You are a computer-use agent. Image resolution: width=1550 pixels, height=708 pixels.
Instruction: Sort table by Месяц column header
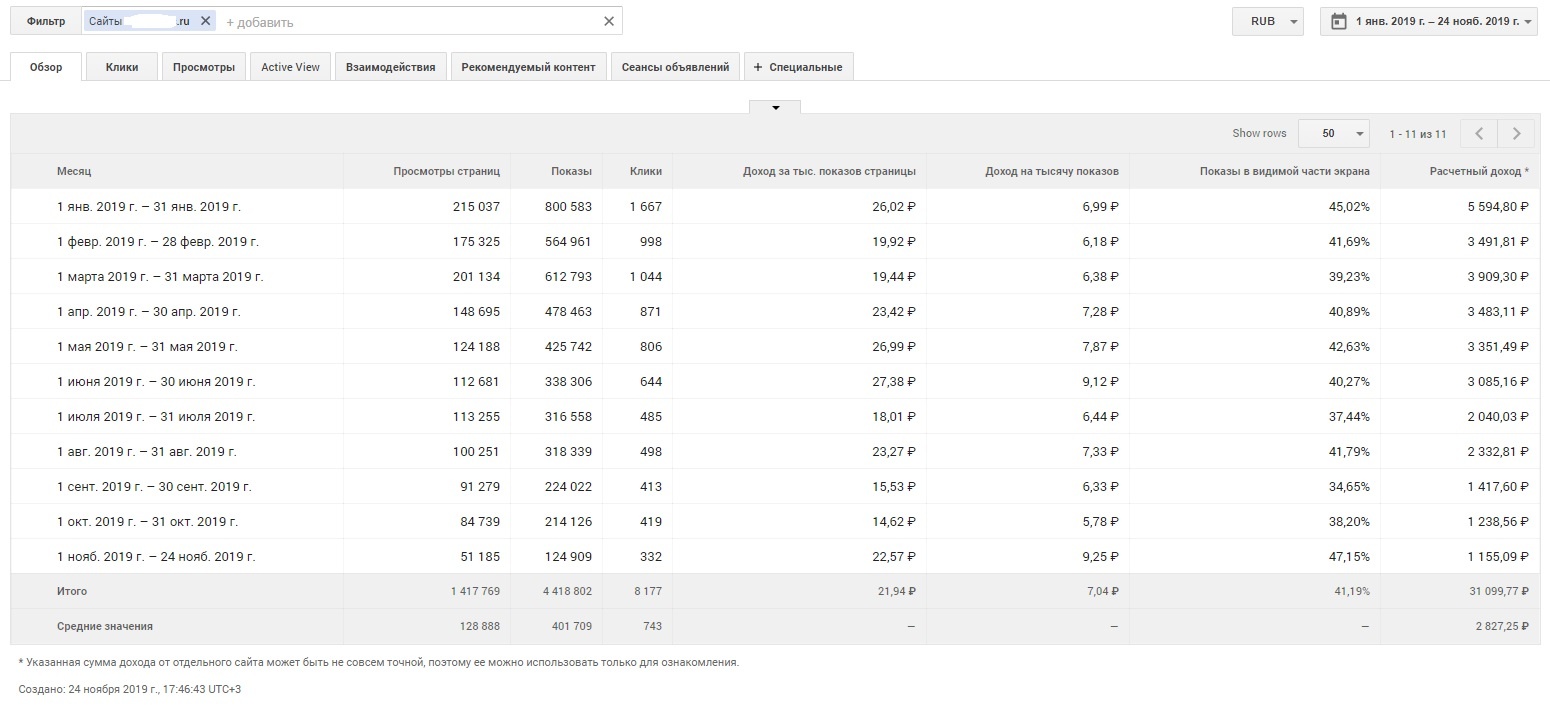[74, 171]
